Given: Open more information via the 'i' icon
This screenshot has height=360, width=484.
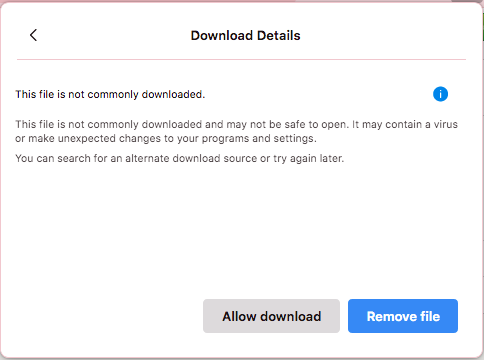Looking at the screenshot, I should pyautogui.click(x=440, y=94).
